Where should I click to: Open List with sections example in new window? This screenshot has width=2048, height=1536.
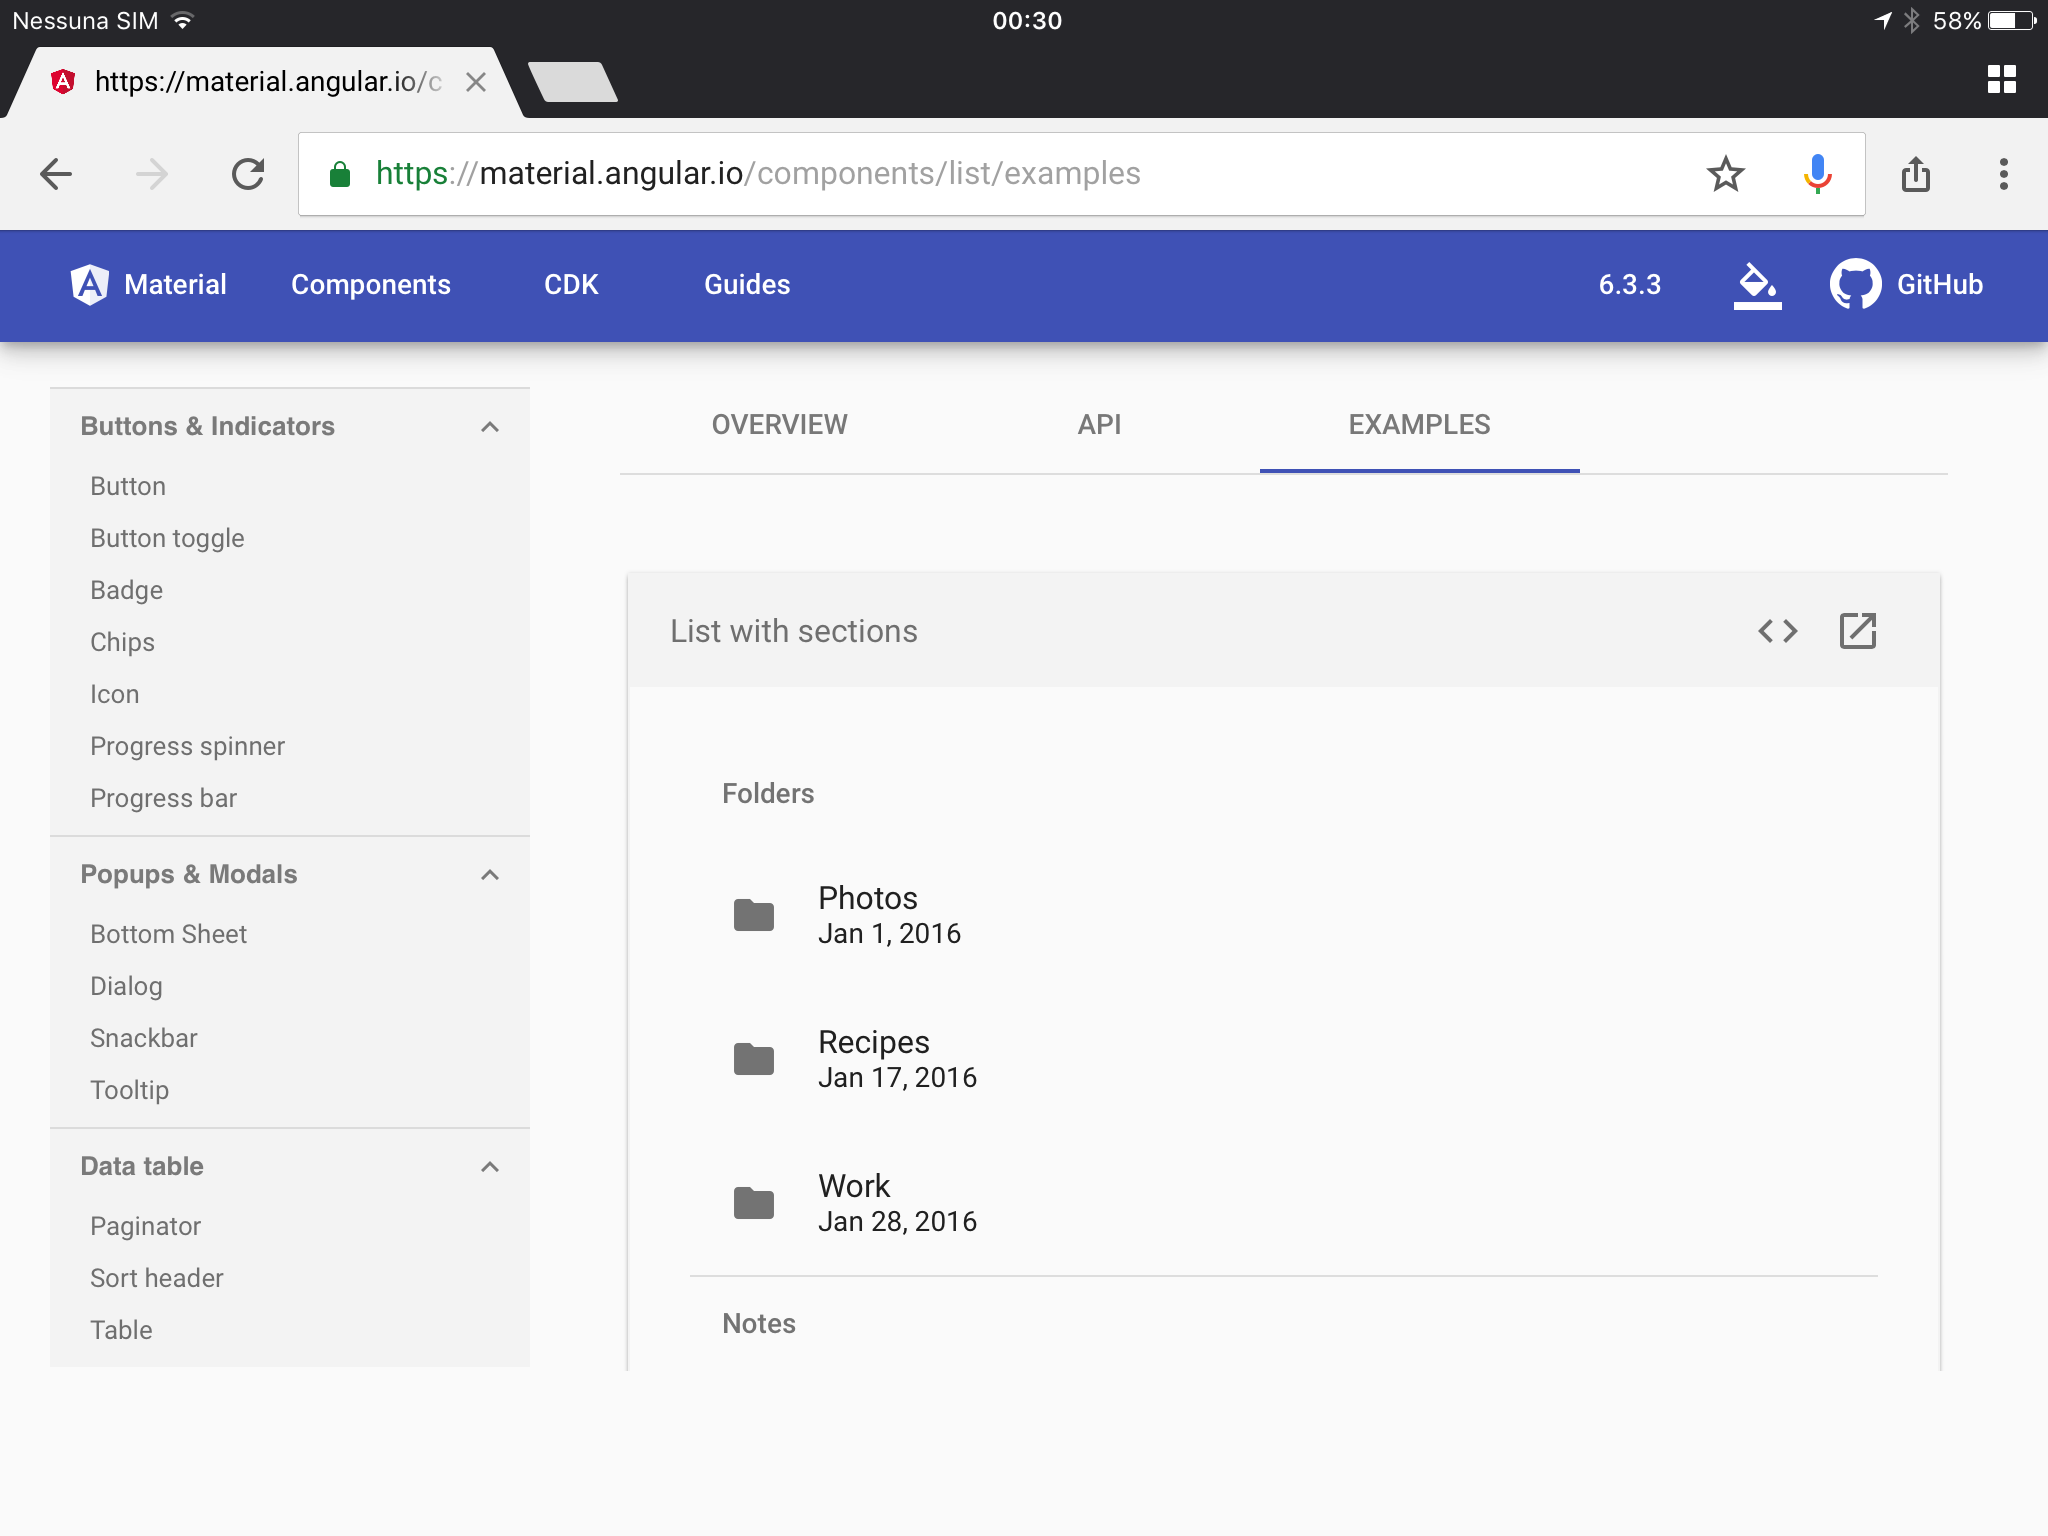1858,631
